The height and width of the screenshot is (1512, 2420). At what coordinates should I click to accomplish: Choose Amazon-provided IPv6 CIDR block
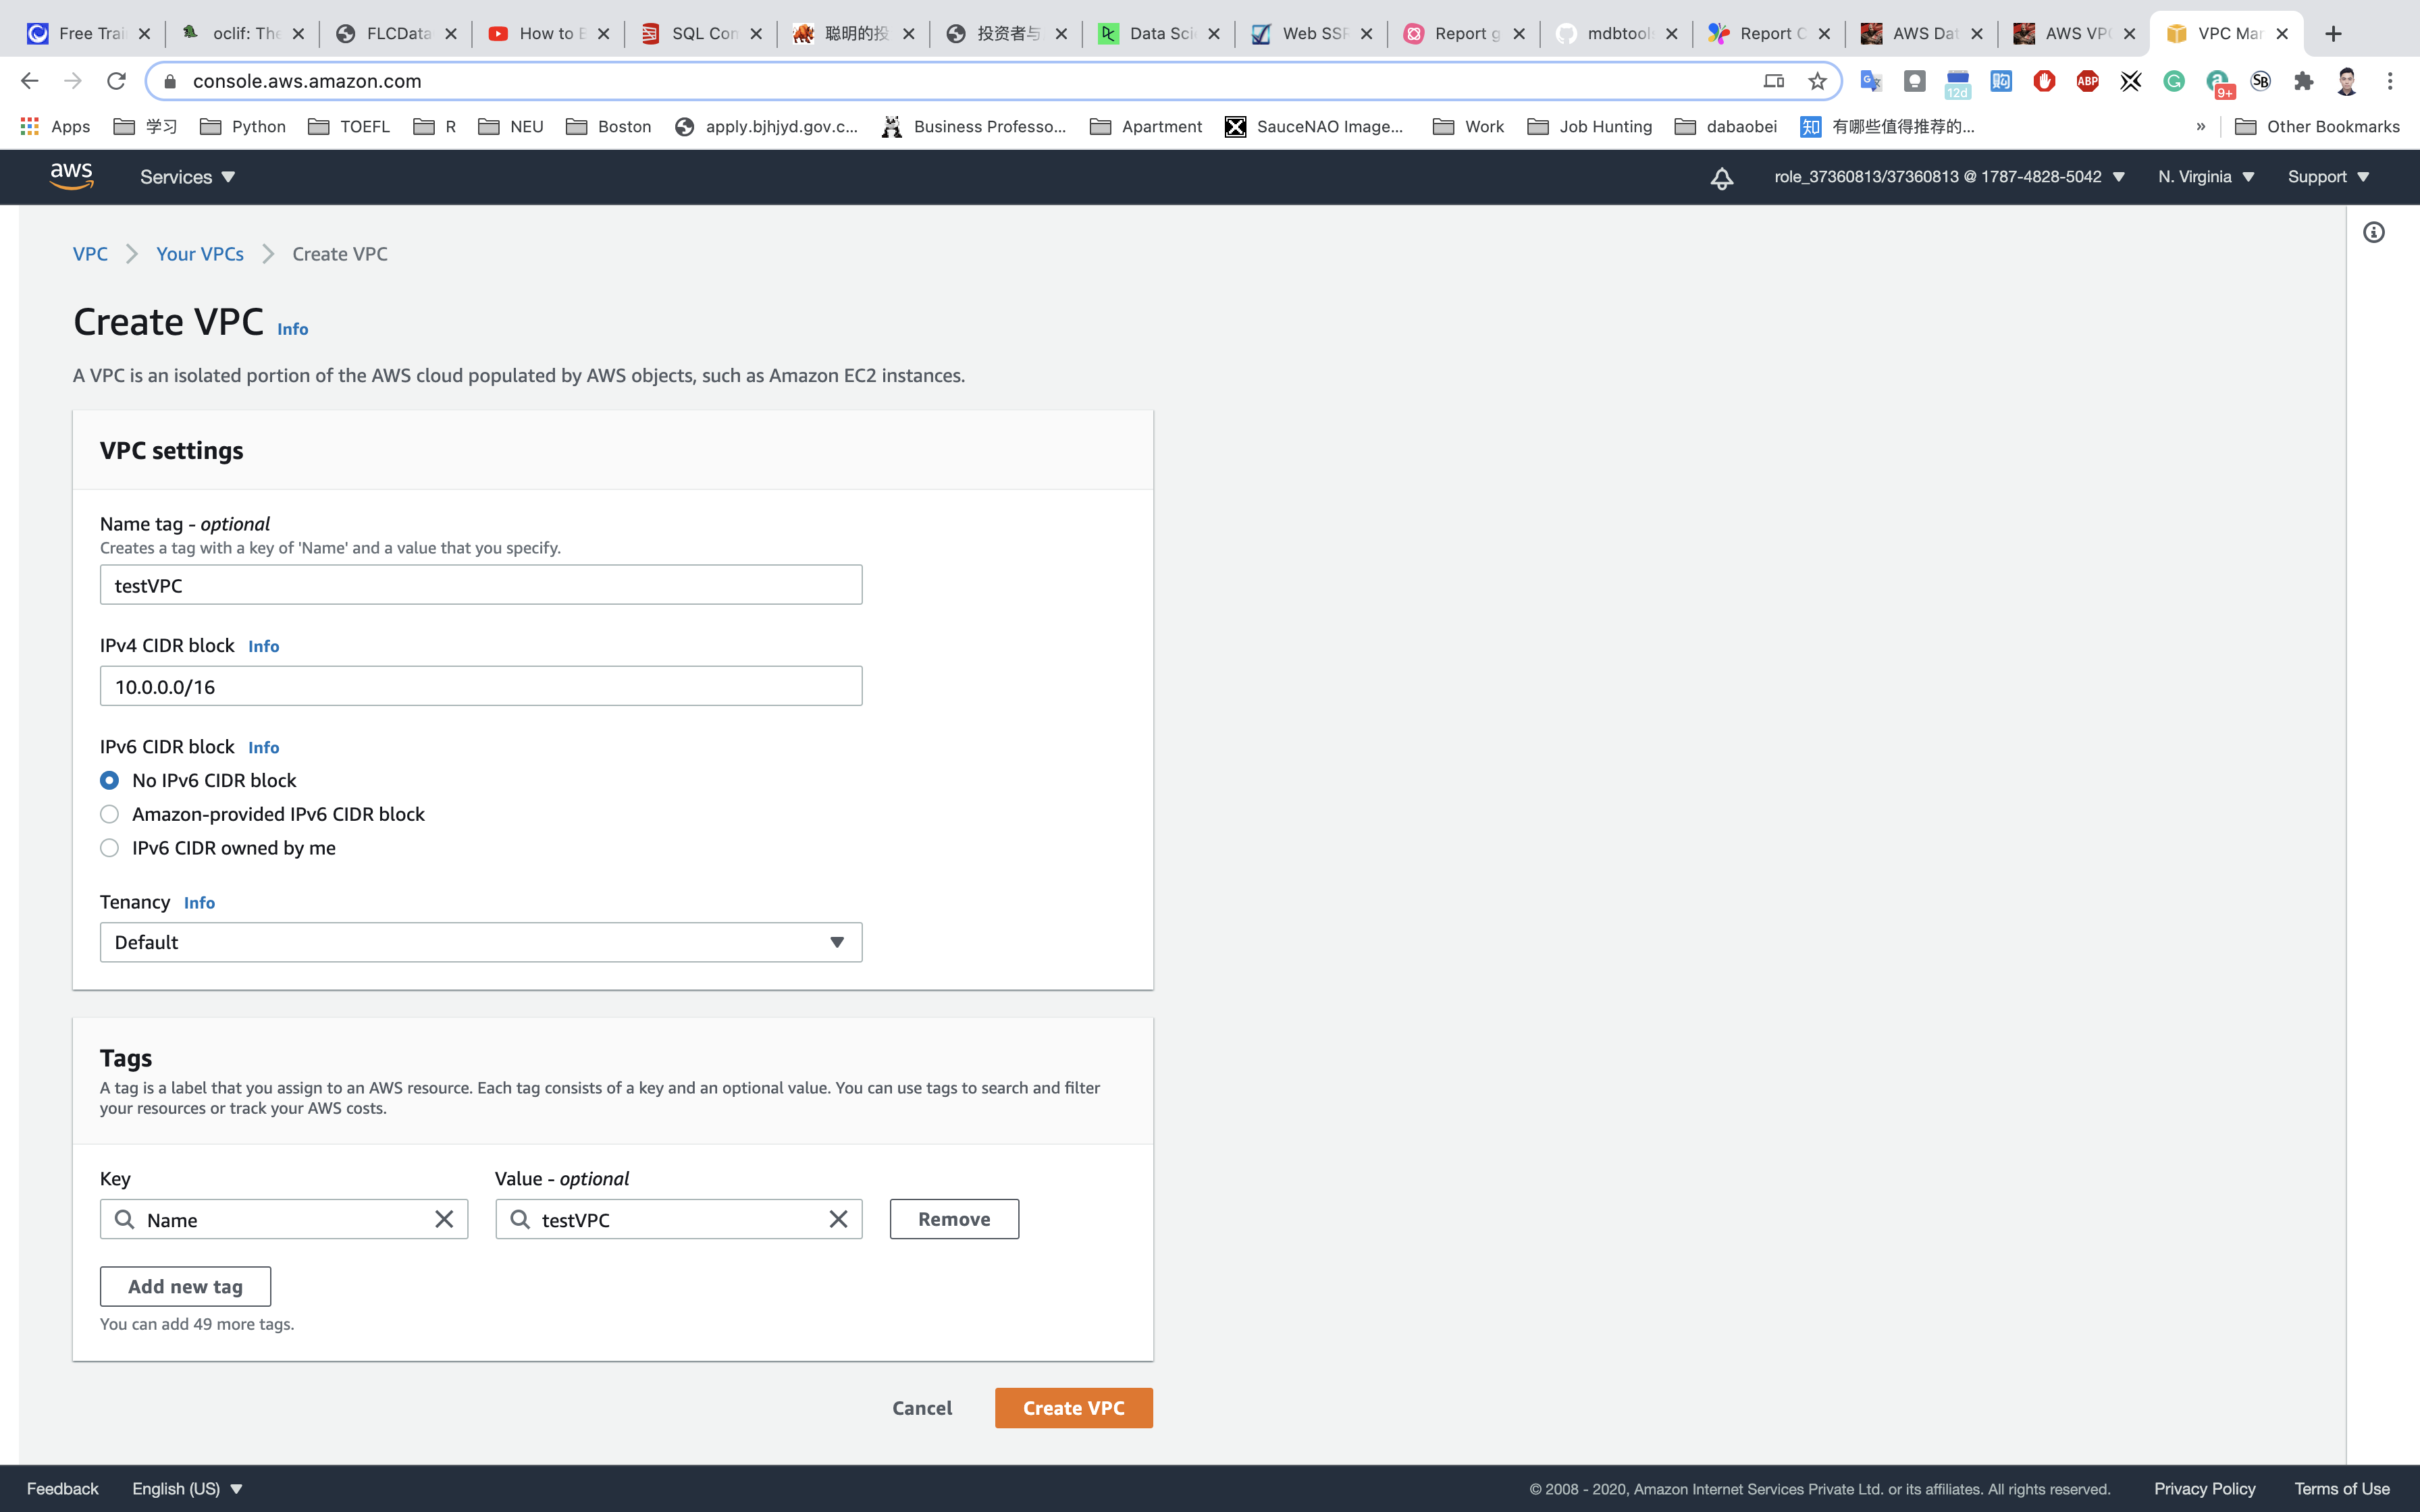click(x=110, y=814)
